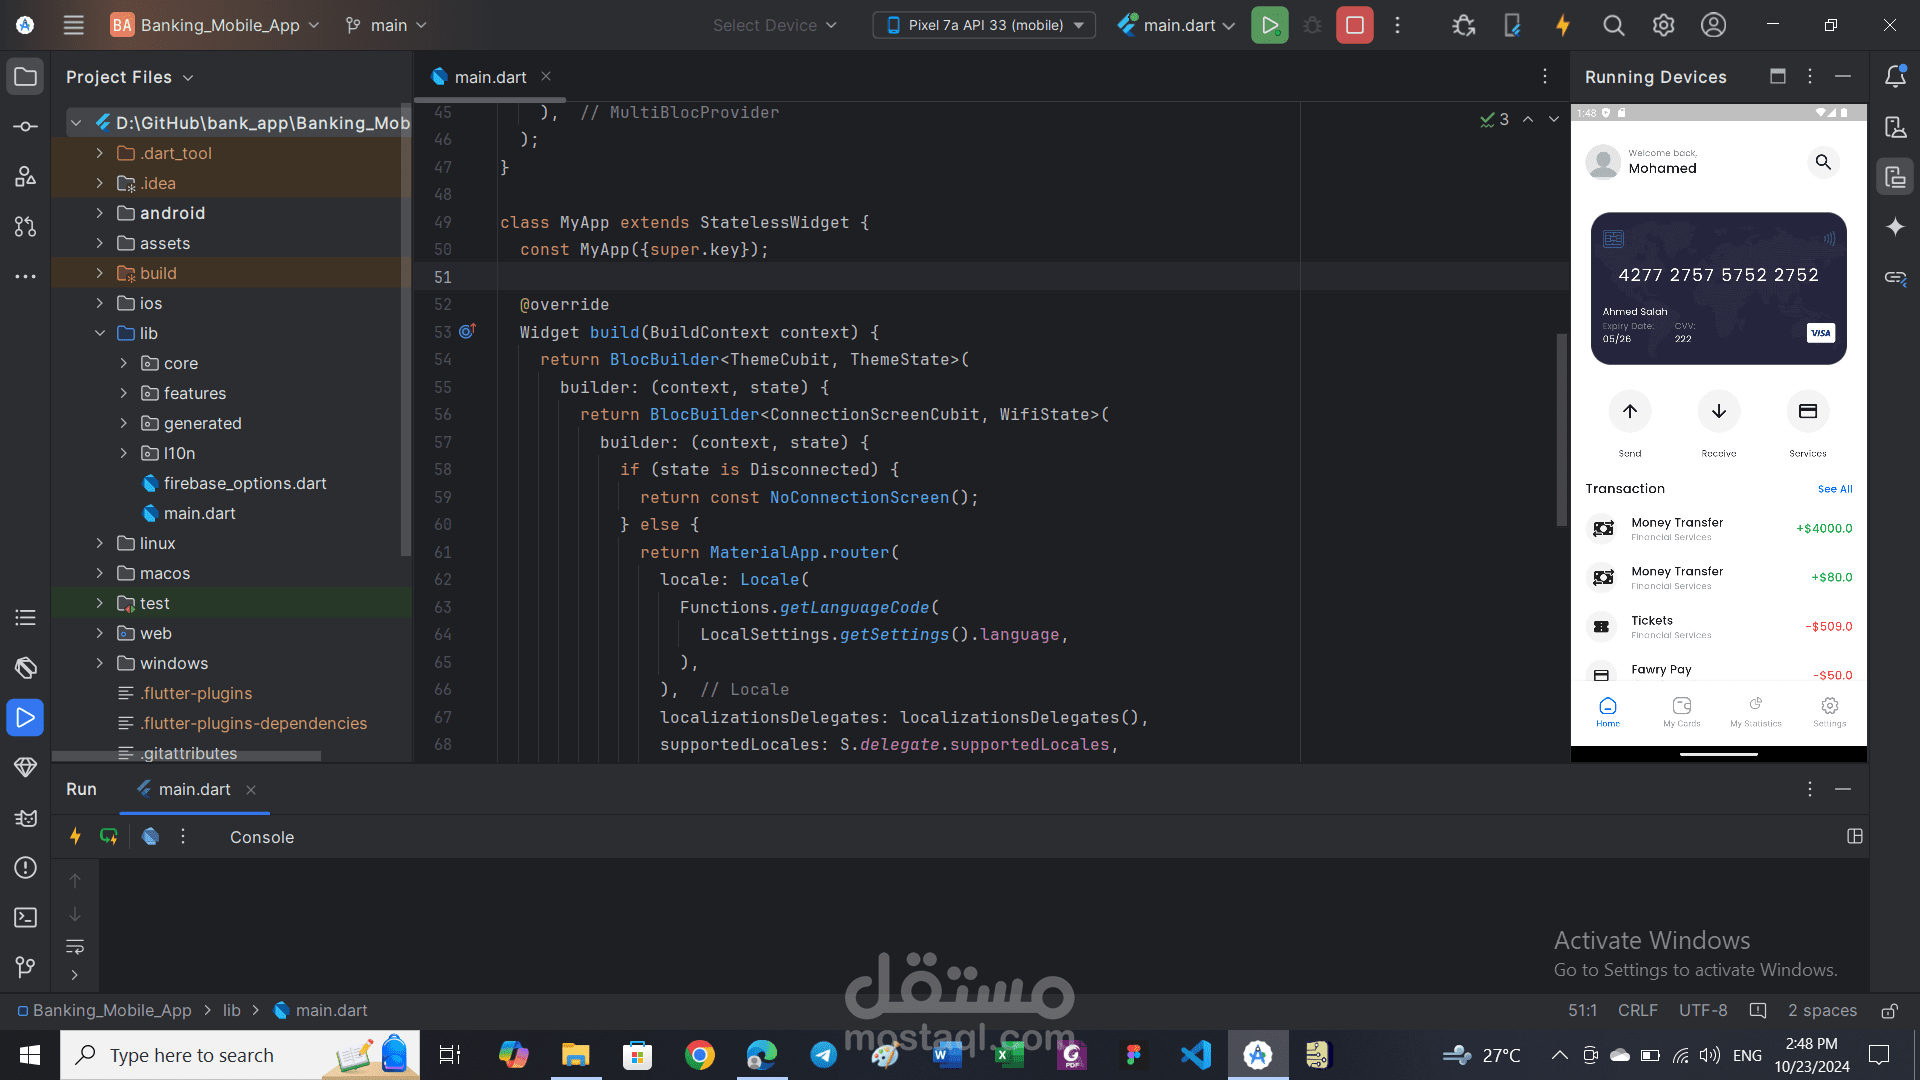The width and height of the screenshot is (1920, 1080).
Task: Open Terminal tool window
Action: (25, 917)
